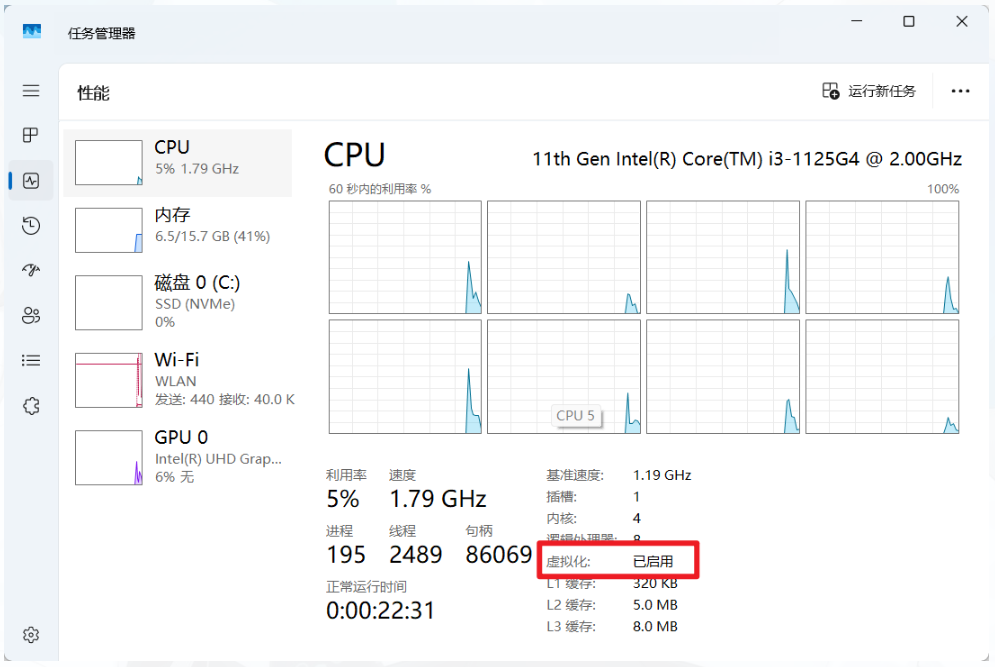Open the Details list page icon
Screen dimensions: 995x667
[30, 360]
